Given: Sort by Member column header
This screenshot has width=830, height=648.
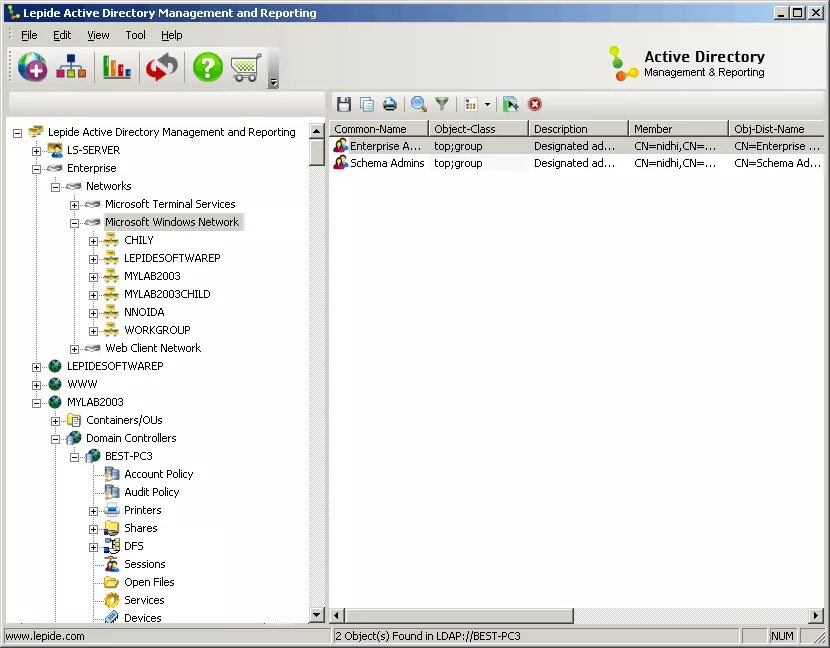Looking at the screenshot, I should (678, 129).
